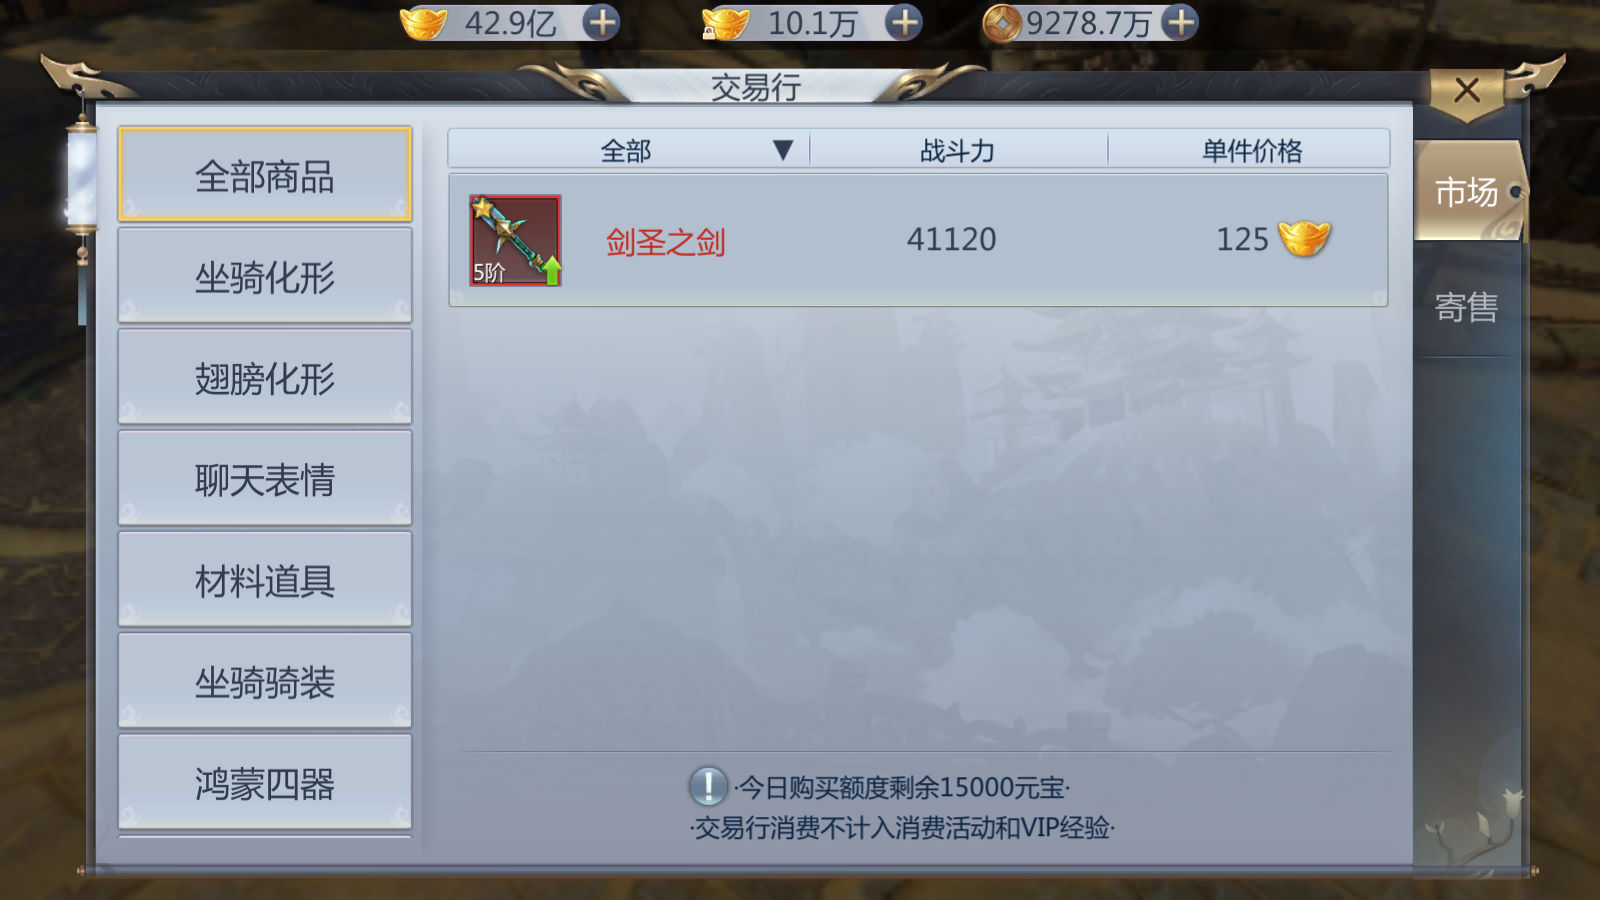Screen dimensions: 1600x900
Task: Tap the 42.9亿 gold ingot icon
Action: pyautogui.click(x=423, y=22)
